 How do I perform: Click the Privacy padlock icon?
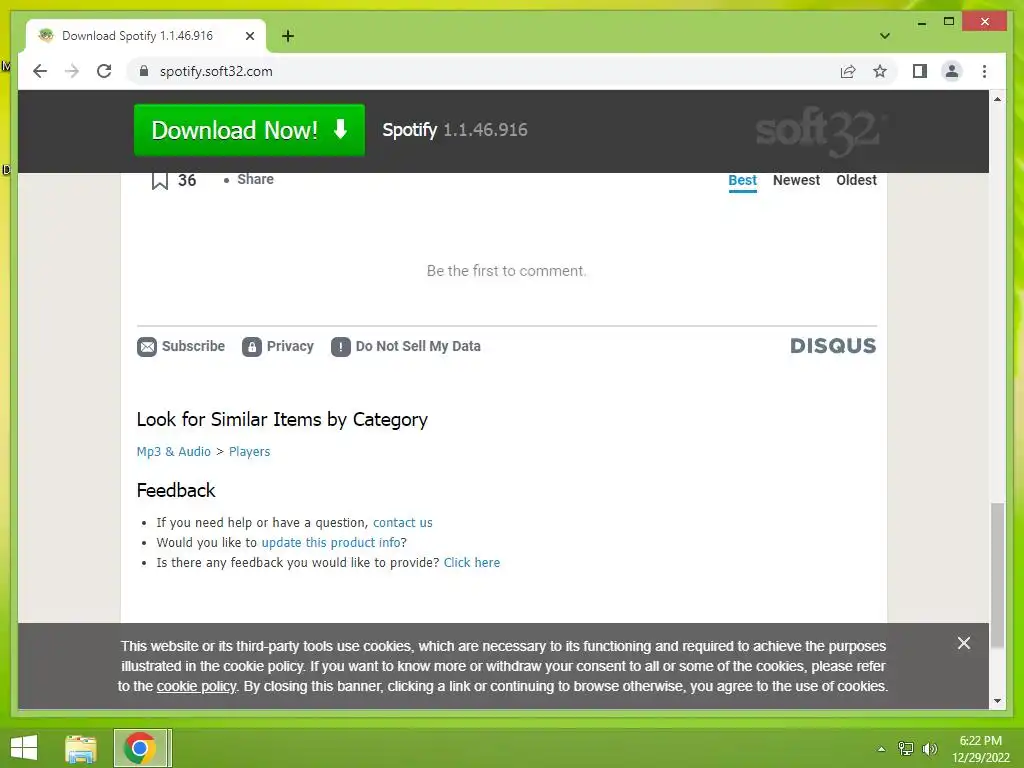click(x=252, y=347)
